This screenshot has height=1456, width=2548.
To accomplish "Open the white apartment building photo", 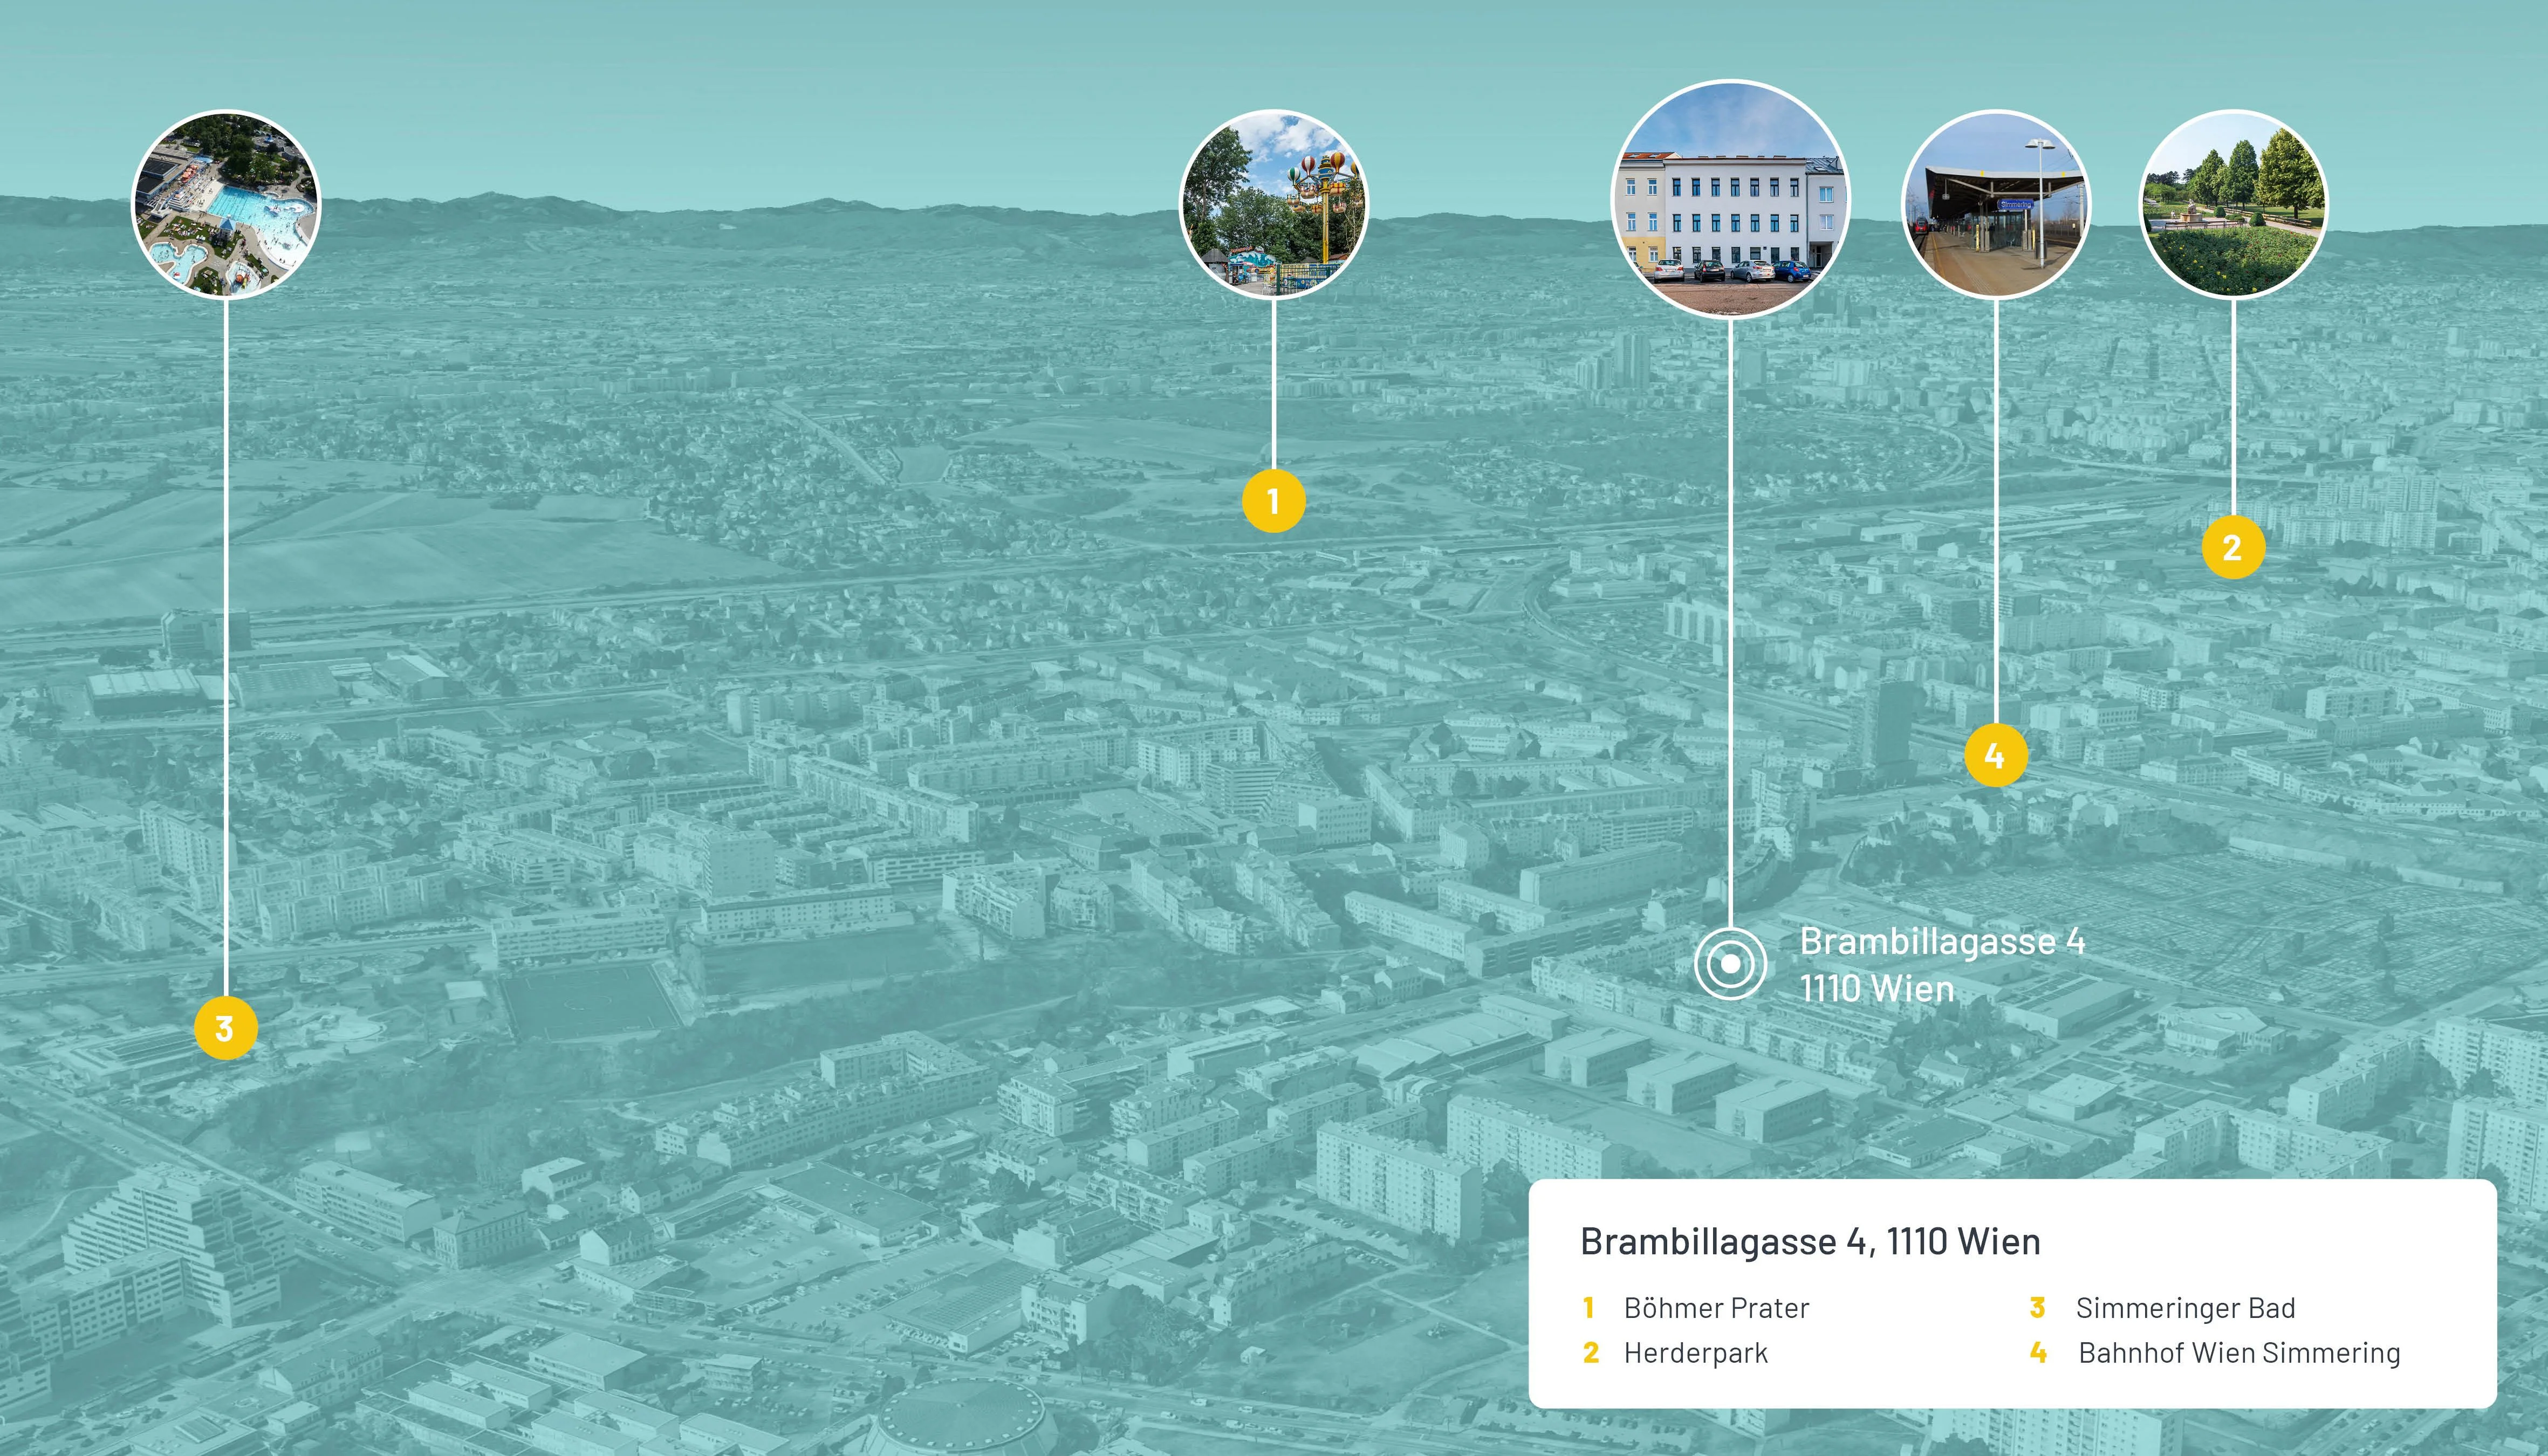I will (1730, 199).
